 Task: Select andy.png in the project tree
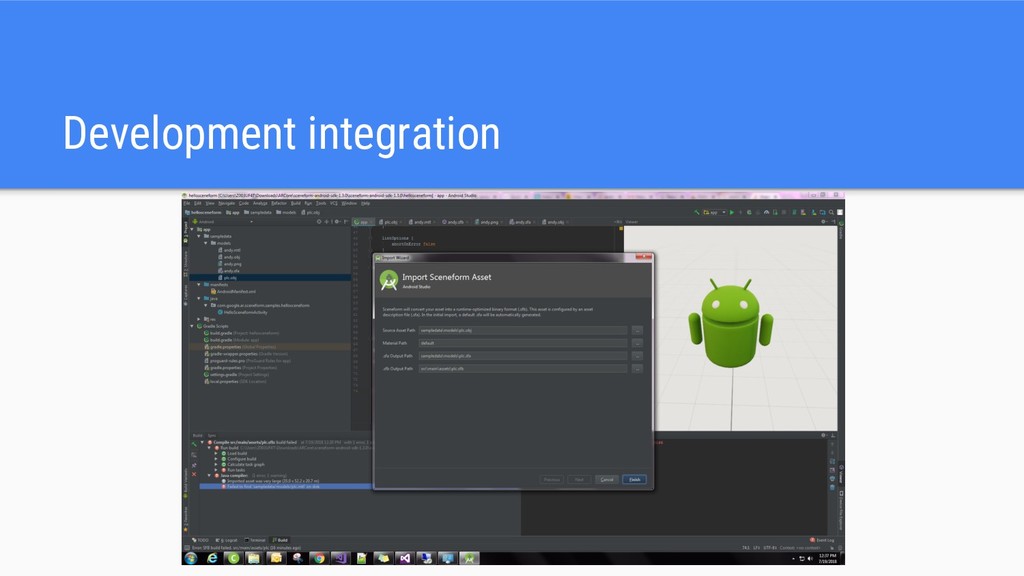click(x=232, y=264)
